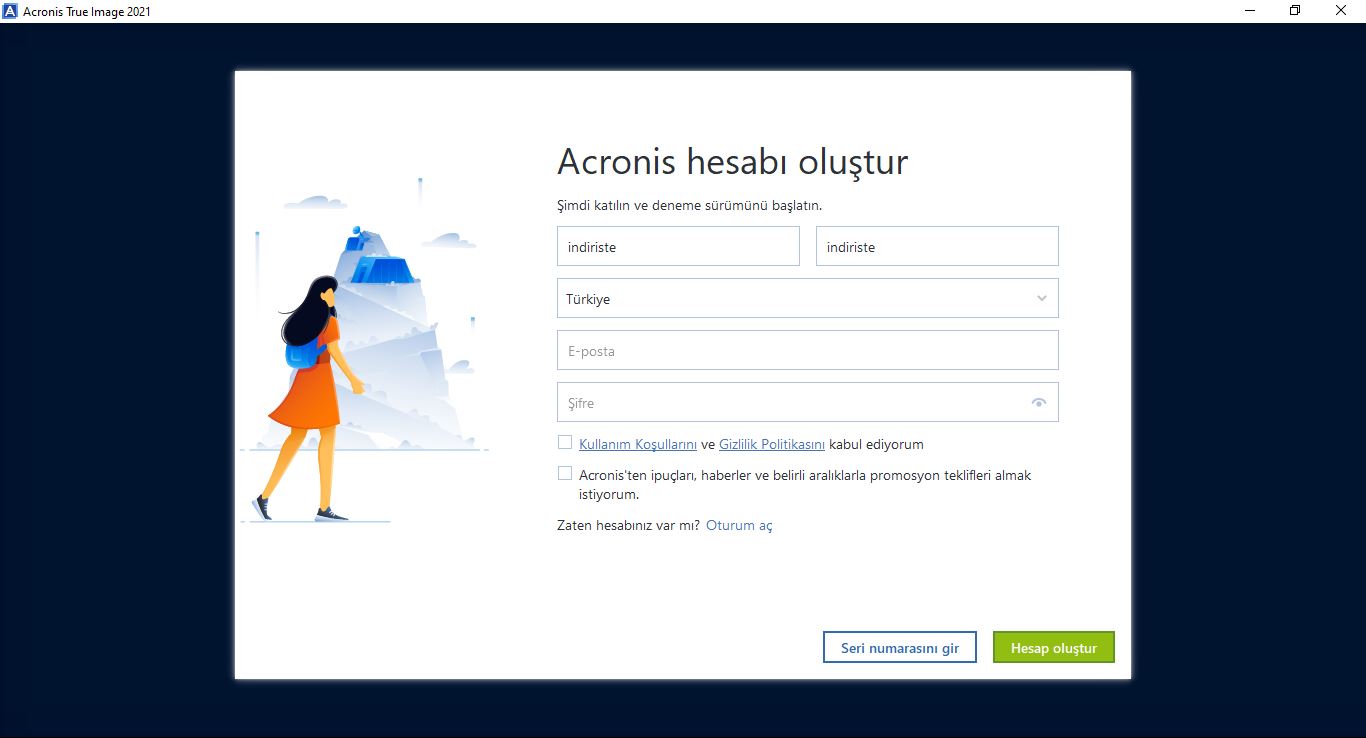Click the Şimdi katılın ve deneme sürümünü text
This screenshot has width=1366, height=738.
(x=689, y=205)
